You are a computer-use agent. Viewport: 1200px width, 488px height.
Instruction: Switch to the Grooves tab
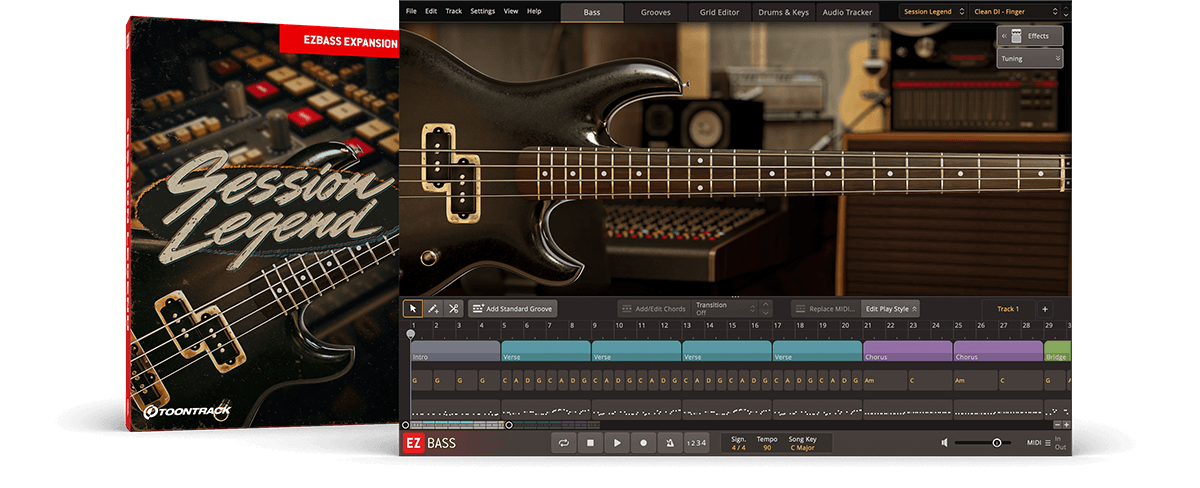pos(656,12)
